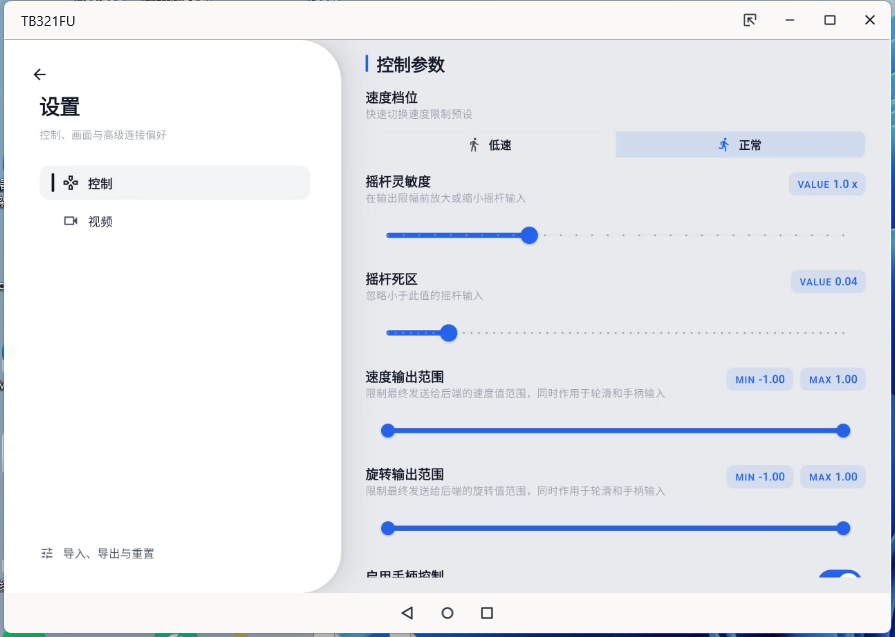Click MAX 1.00 badge of 旋转输出范围
Image resolution: width=895 pixels, height=637 pixels.
click(x=833, y=477)
